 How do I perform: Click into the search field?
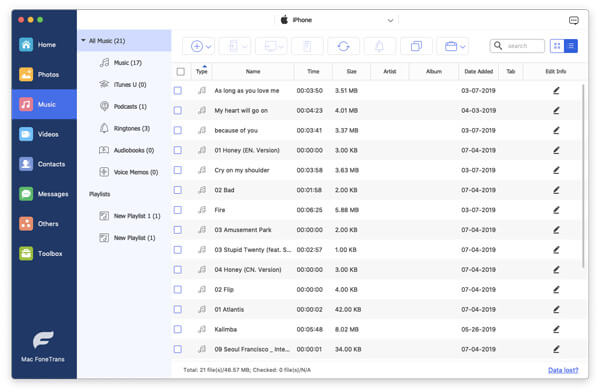(x=522, y=46)
